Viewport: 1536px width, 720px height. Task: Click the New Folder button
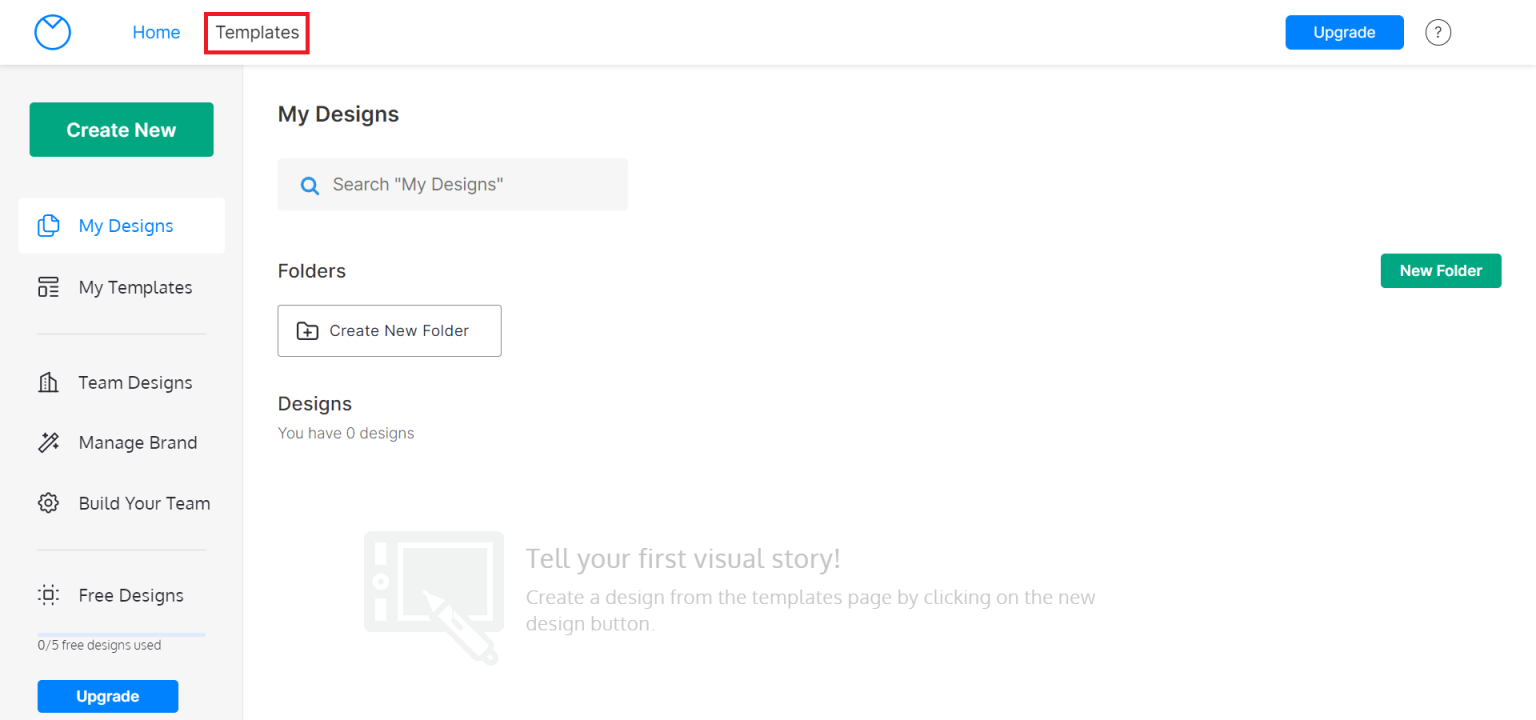pos(1441,270)
